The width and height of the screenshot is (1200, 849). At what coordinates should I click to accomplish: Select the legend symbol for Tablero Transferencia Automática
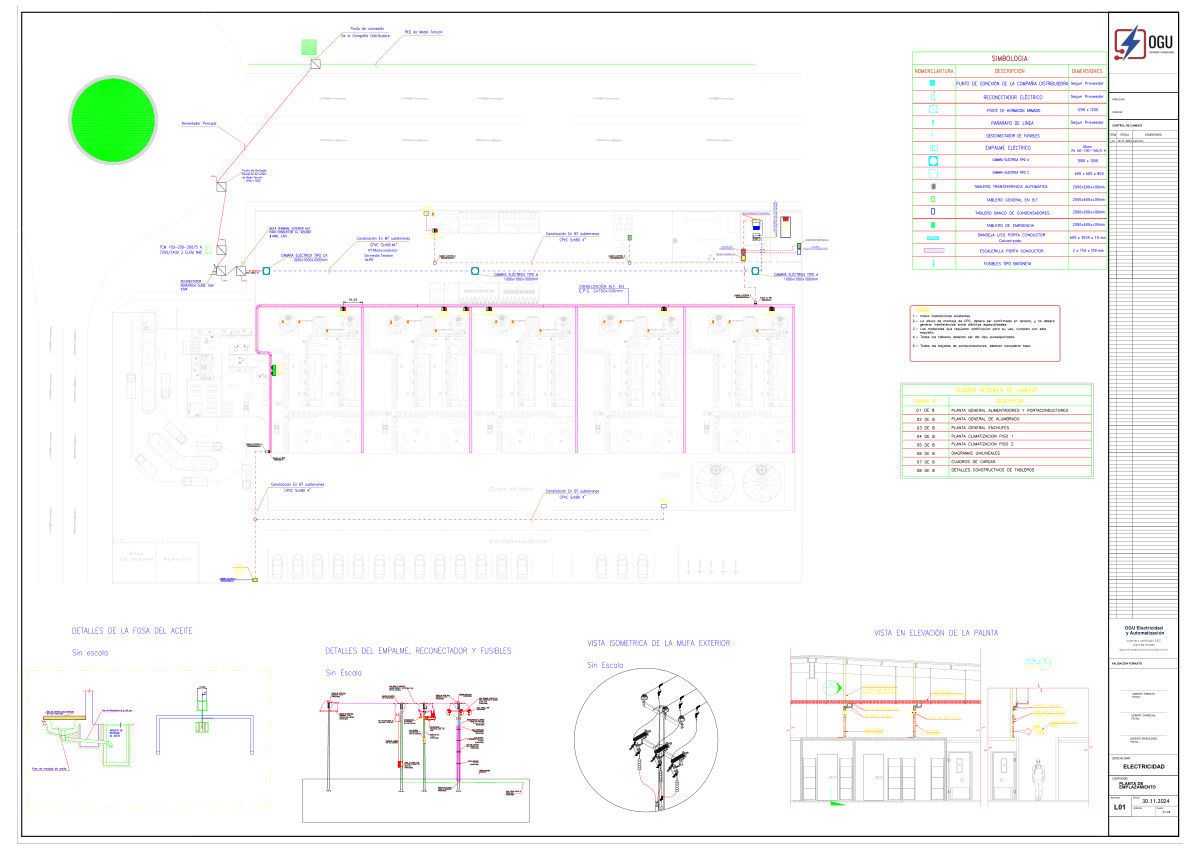[x=933, y=186]
